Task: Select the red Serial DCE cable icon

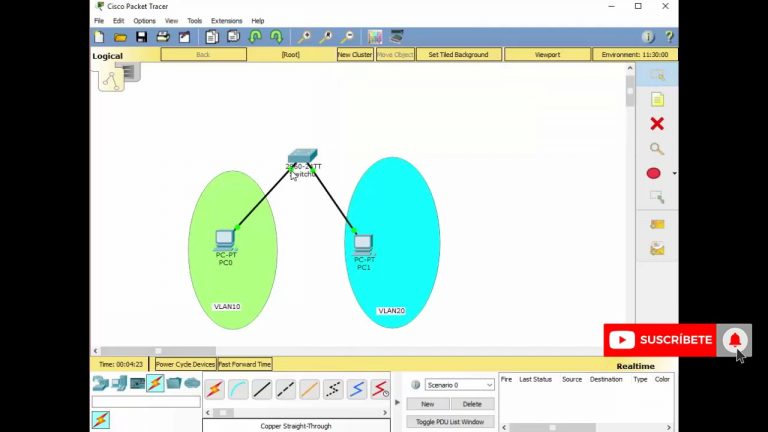Action: pos(380,389)
